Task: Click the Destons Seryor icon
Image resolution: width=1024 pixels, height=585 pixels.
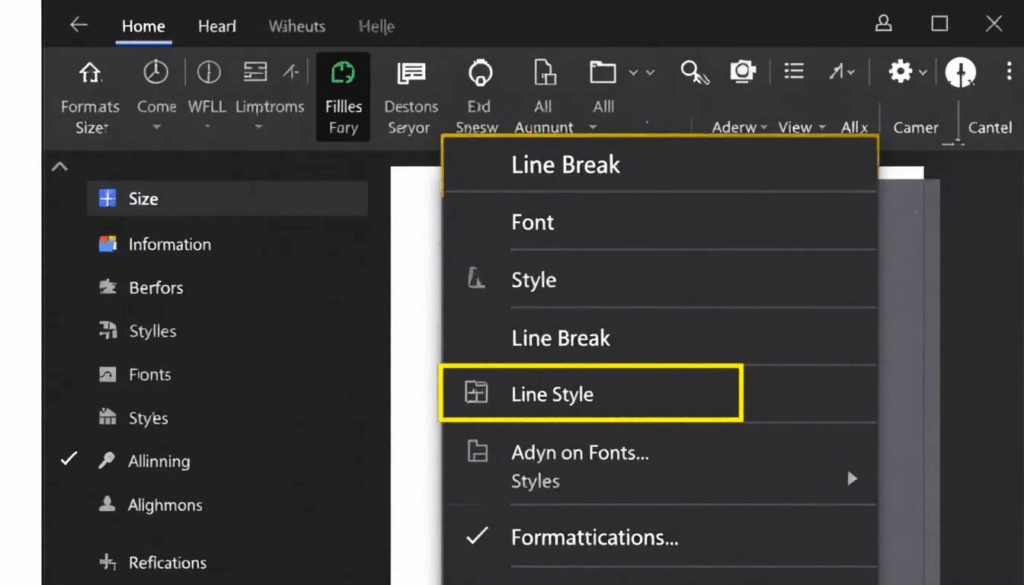Action: coord(411,73)
